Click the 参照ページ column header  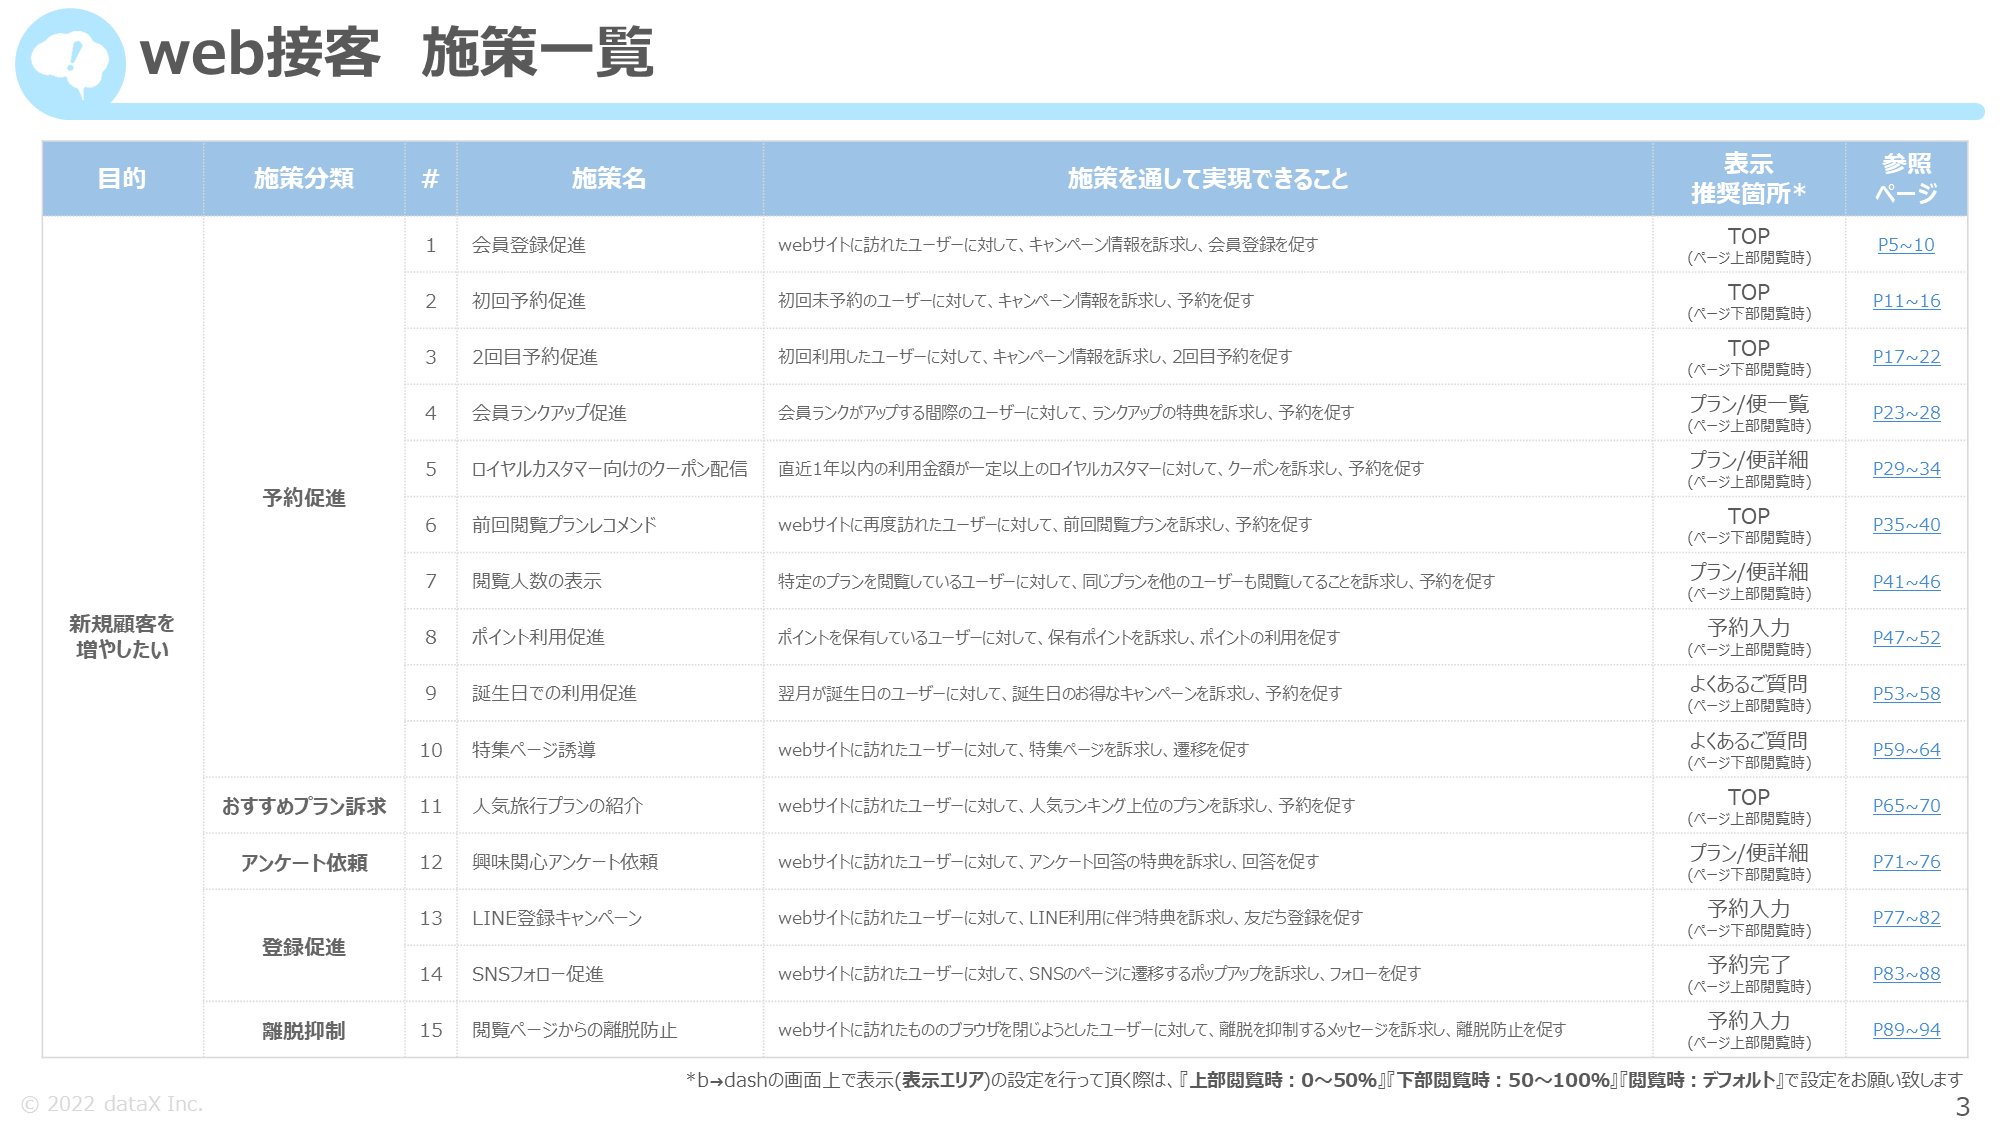pos(1906,179)
